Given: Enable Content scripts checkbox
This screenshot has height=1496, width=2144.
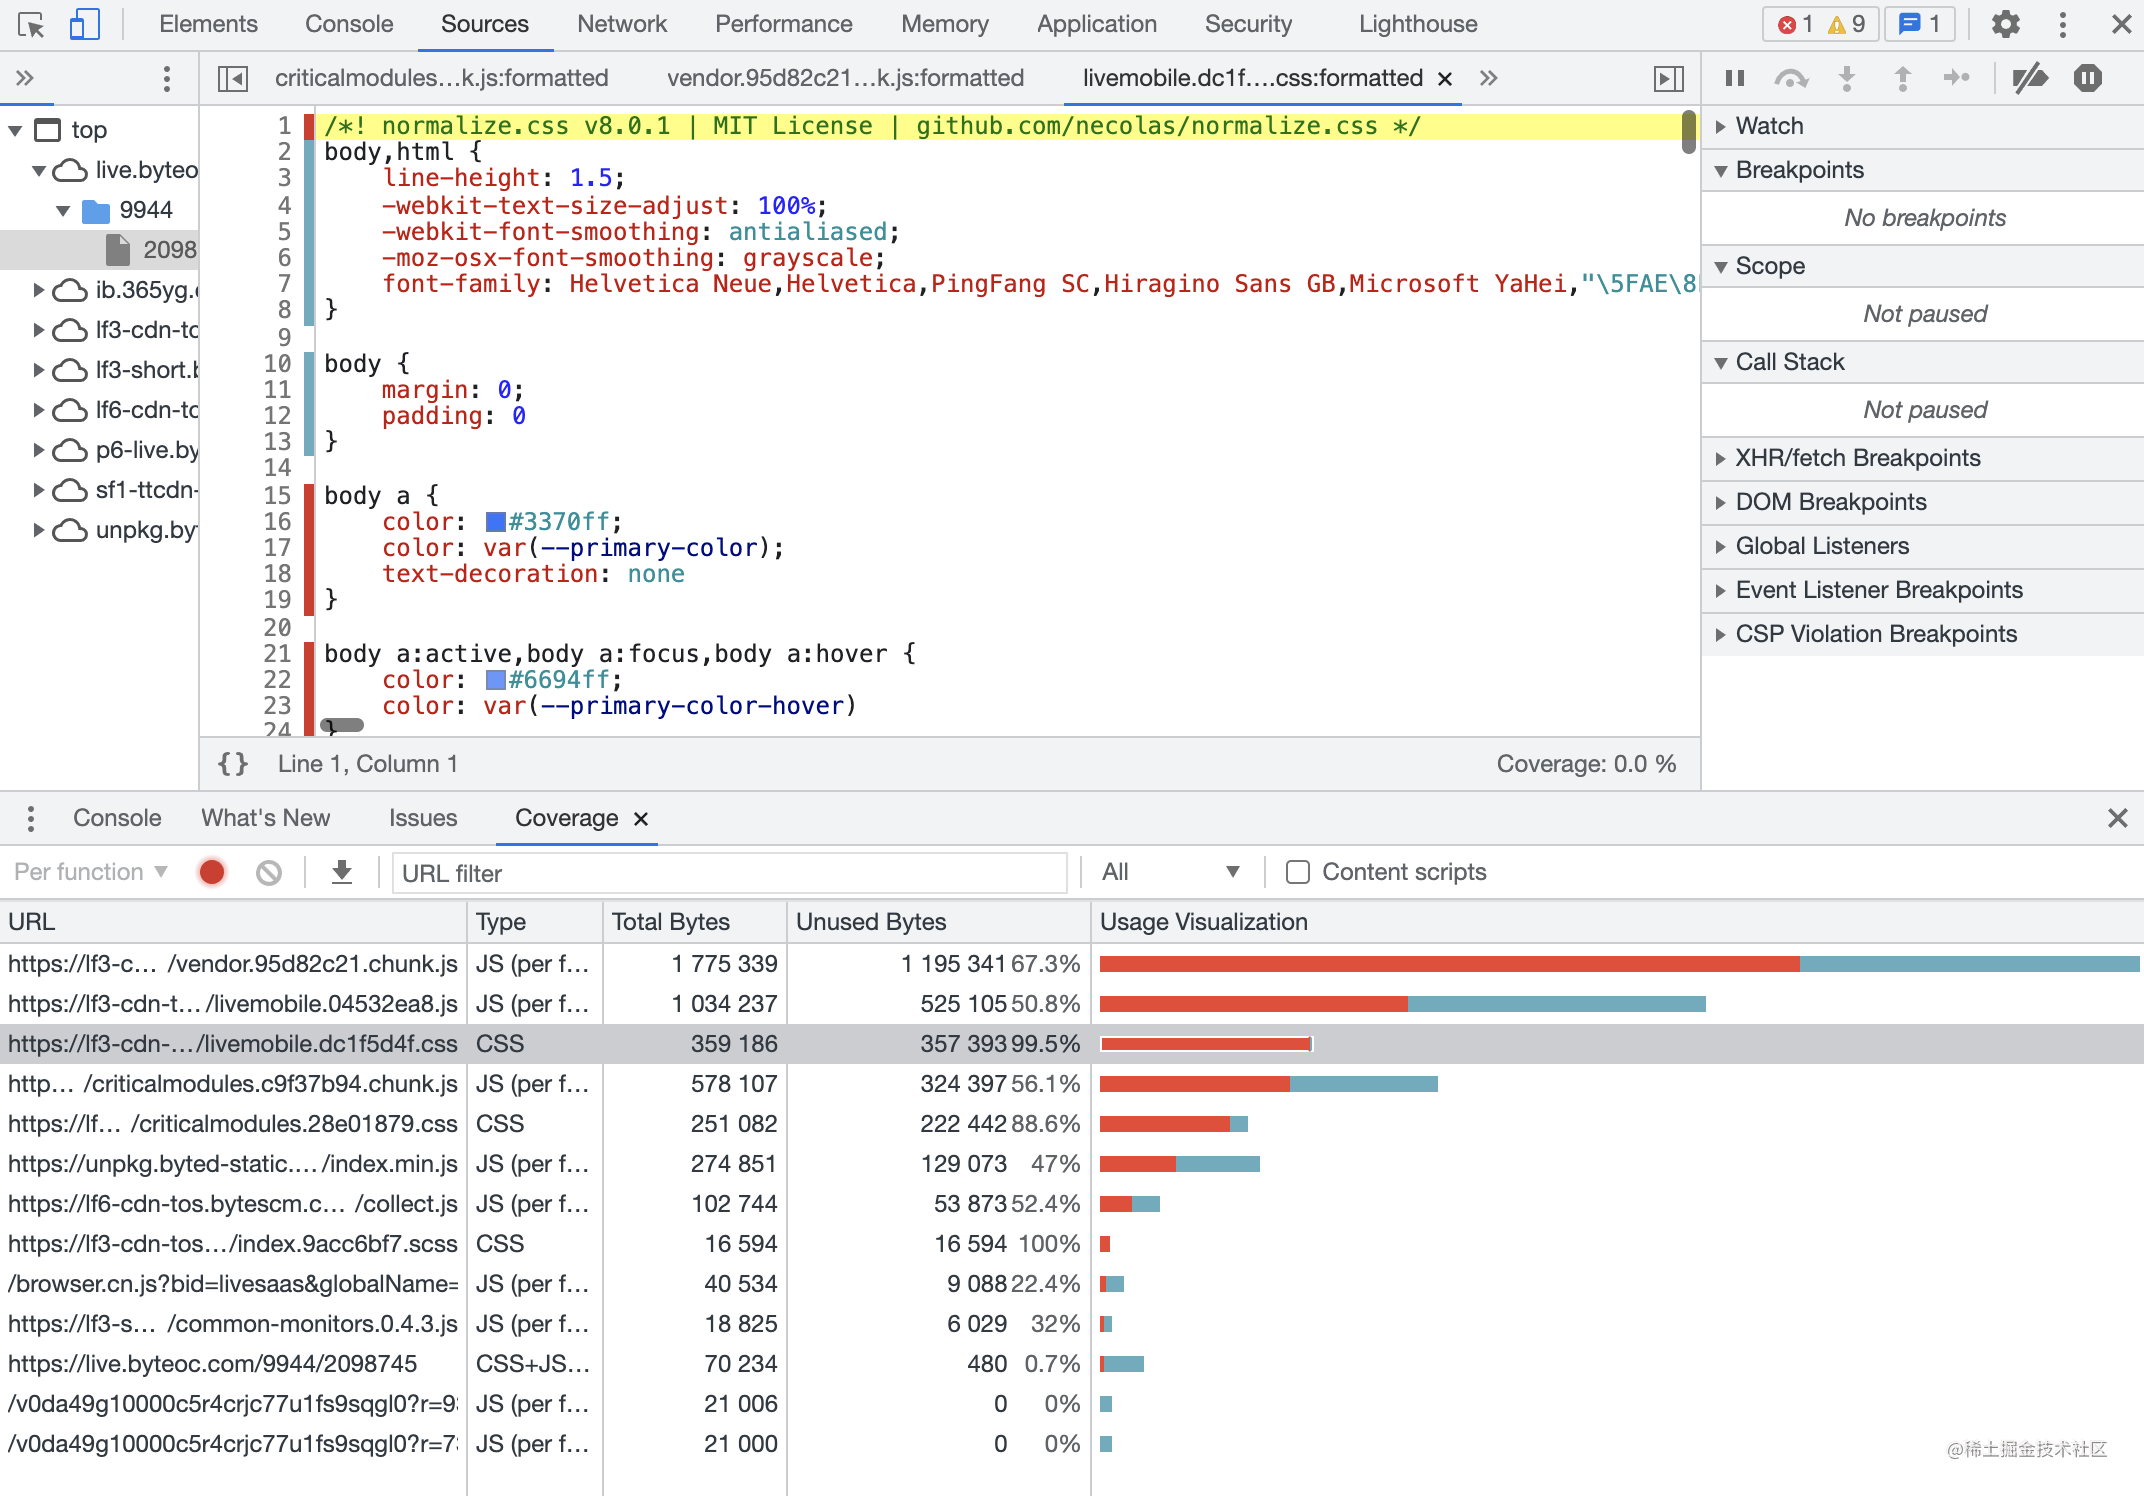Looking at the screenshot, I should coord(1298,872).
